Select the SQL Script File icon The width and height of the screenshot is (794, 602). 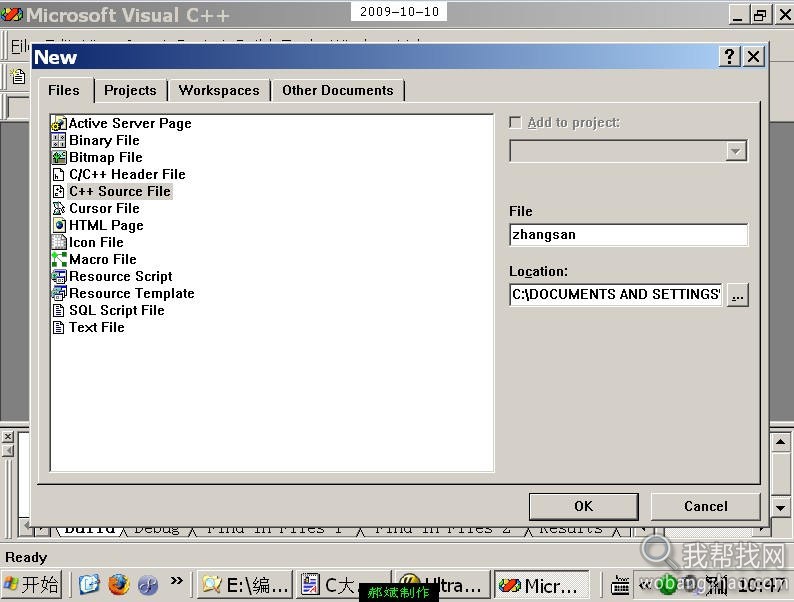coord(59,310)
